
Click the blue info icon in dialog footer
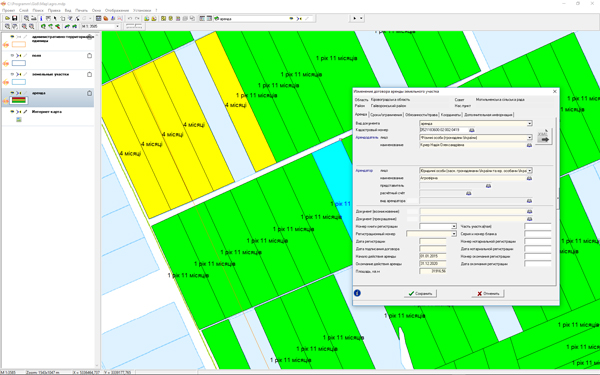[x=357, y=293]
